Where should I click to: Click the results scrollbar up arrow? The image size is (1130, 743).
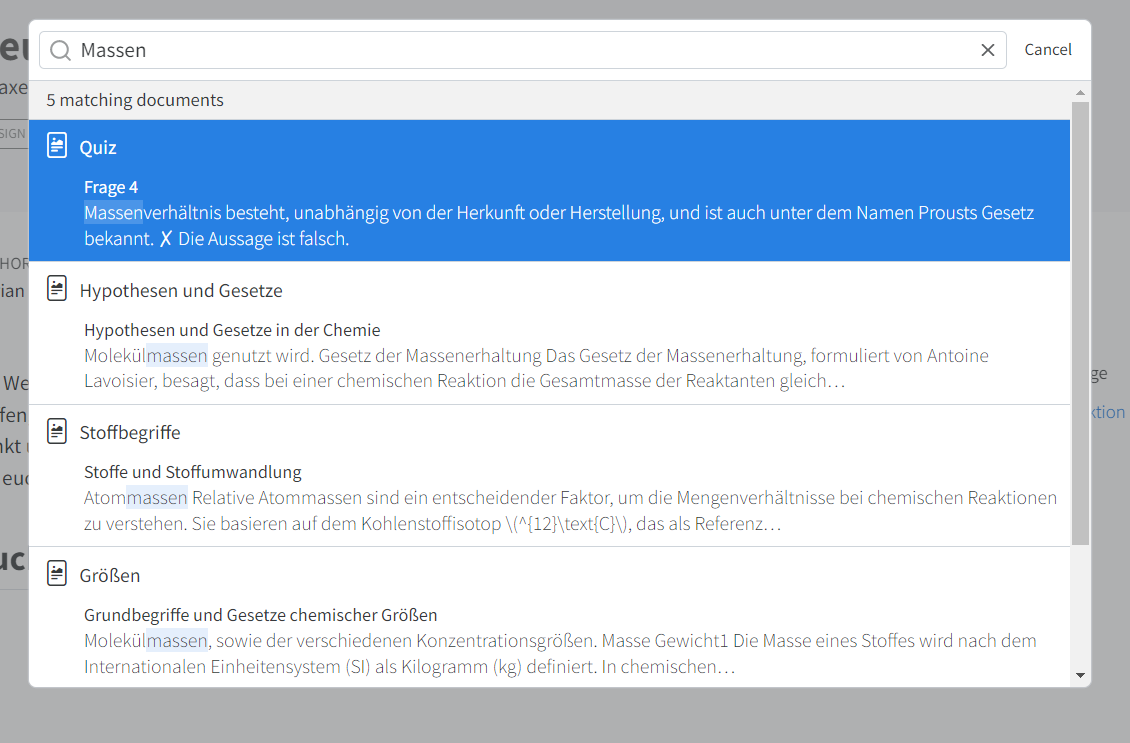point(1079,92)
